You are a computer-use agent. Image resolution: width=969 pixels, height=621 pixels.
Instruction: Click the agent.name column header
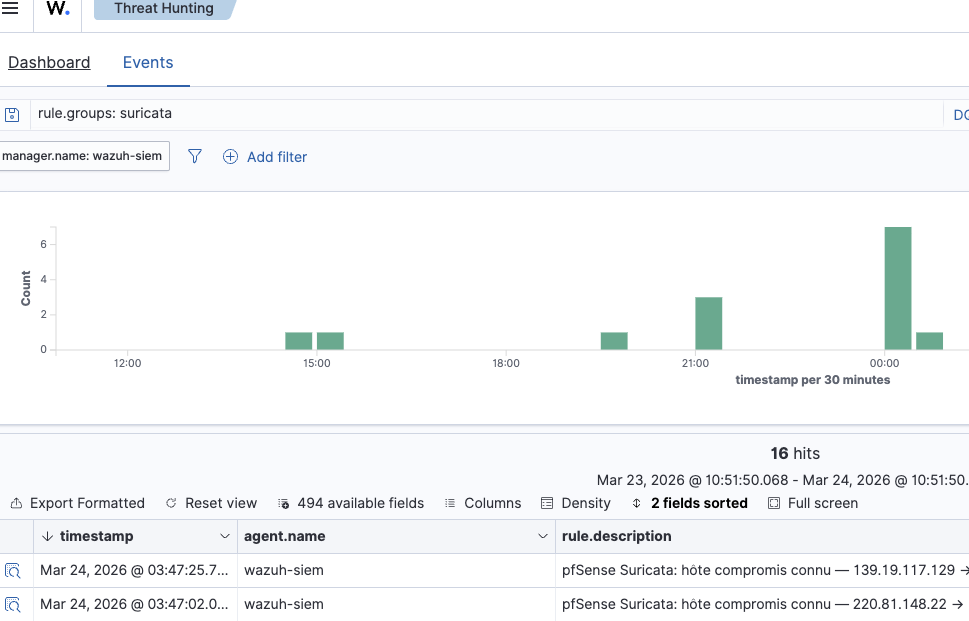396,536
